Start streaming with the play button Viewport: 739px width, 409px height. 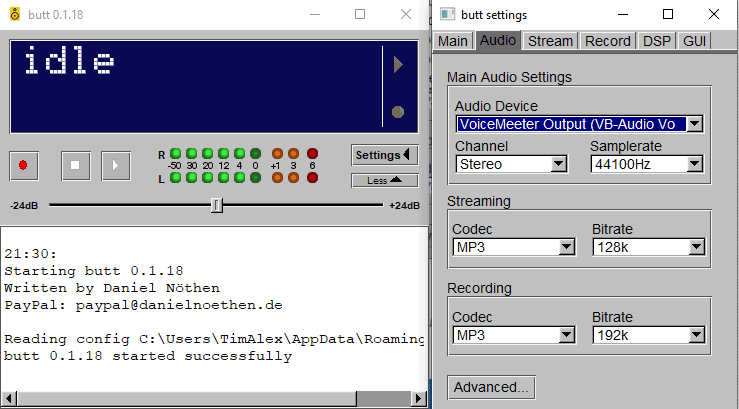(116, 165)
